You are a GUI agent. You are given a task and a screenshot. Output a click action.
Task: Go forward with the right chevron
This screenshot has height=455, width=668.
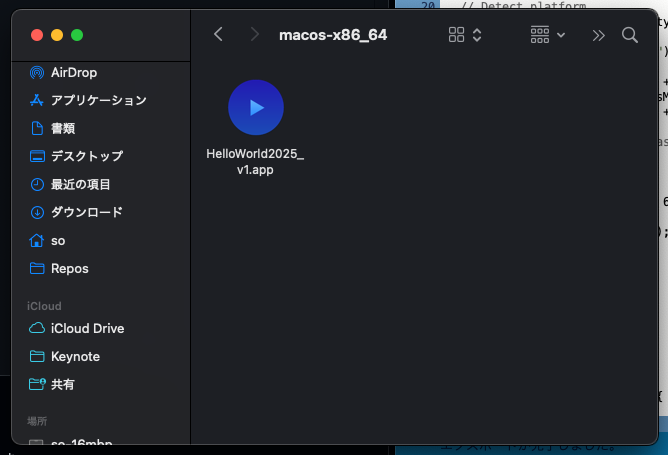(x=254, y=35)
